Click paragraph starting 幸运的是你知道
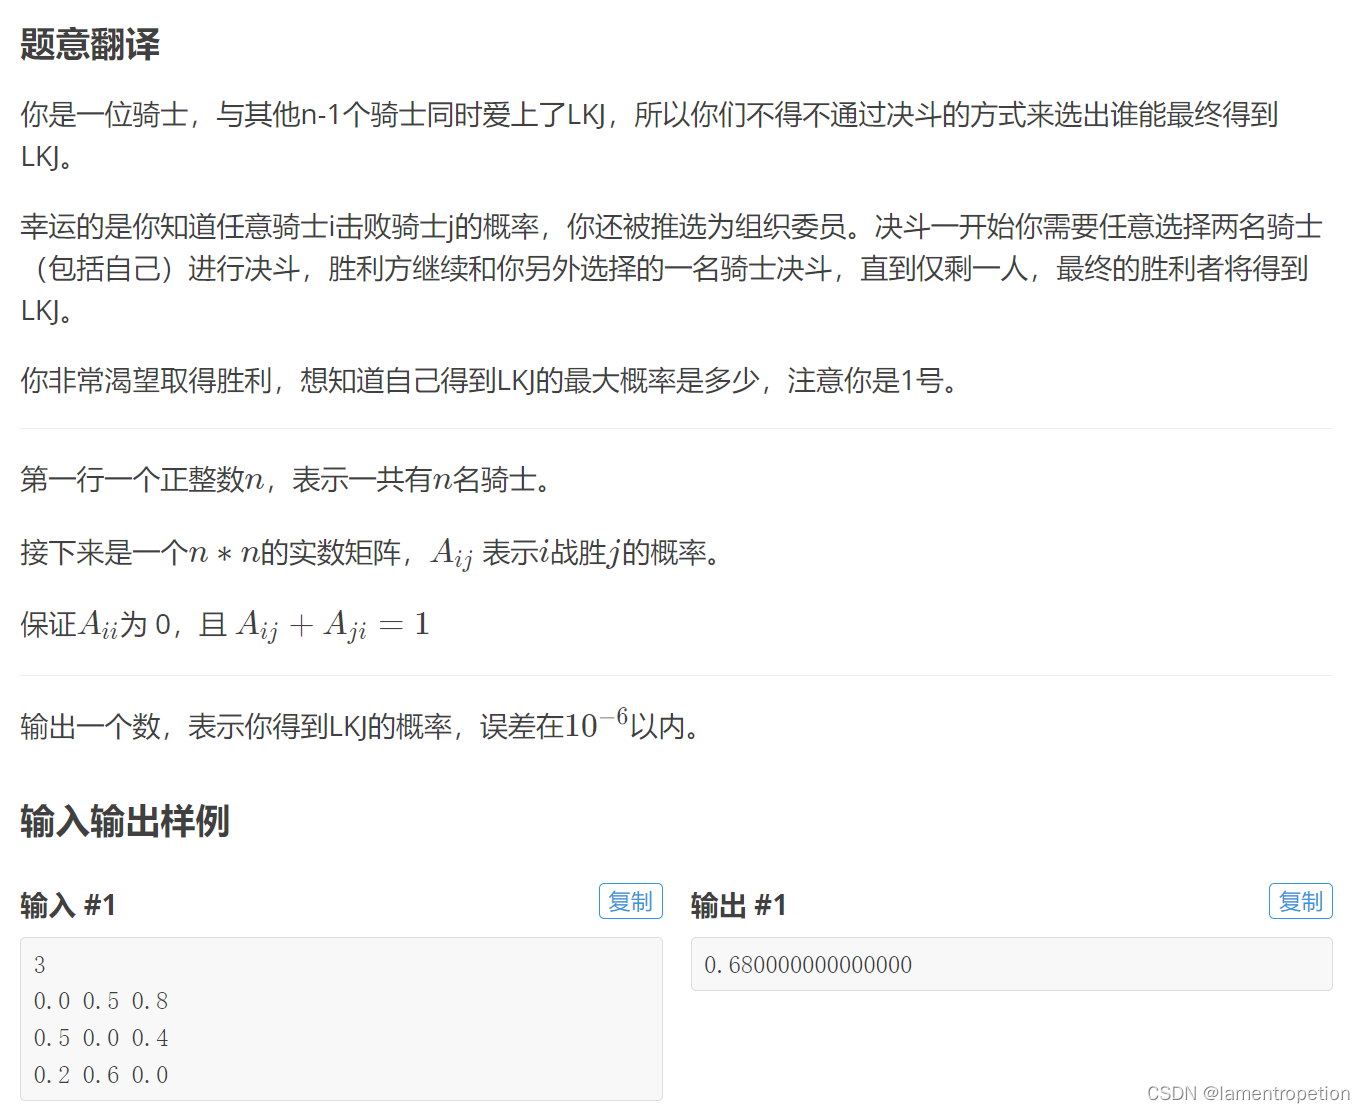 [x=672, y=268]
